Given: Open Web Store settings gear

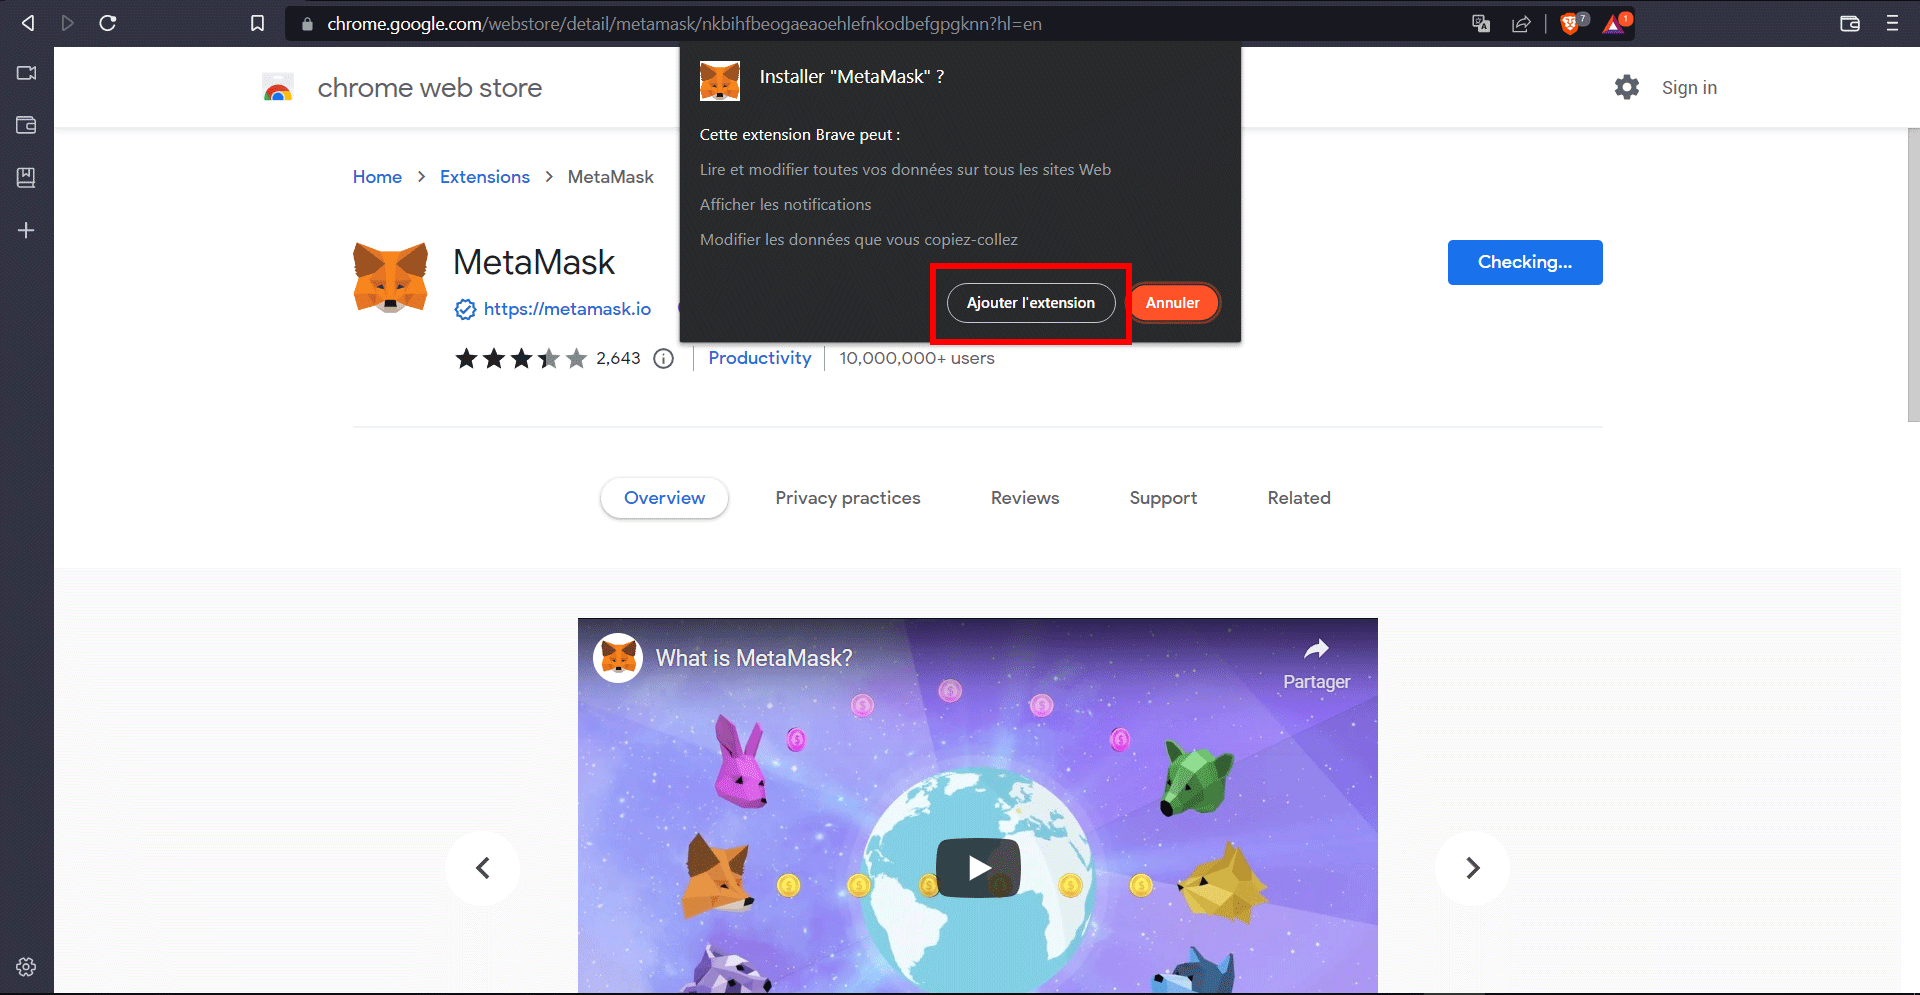Looking at the screenshot, I should [x=1627, y=87].
